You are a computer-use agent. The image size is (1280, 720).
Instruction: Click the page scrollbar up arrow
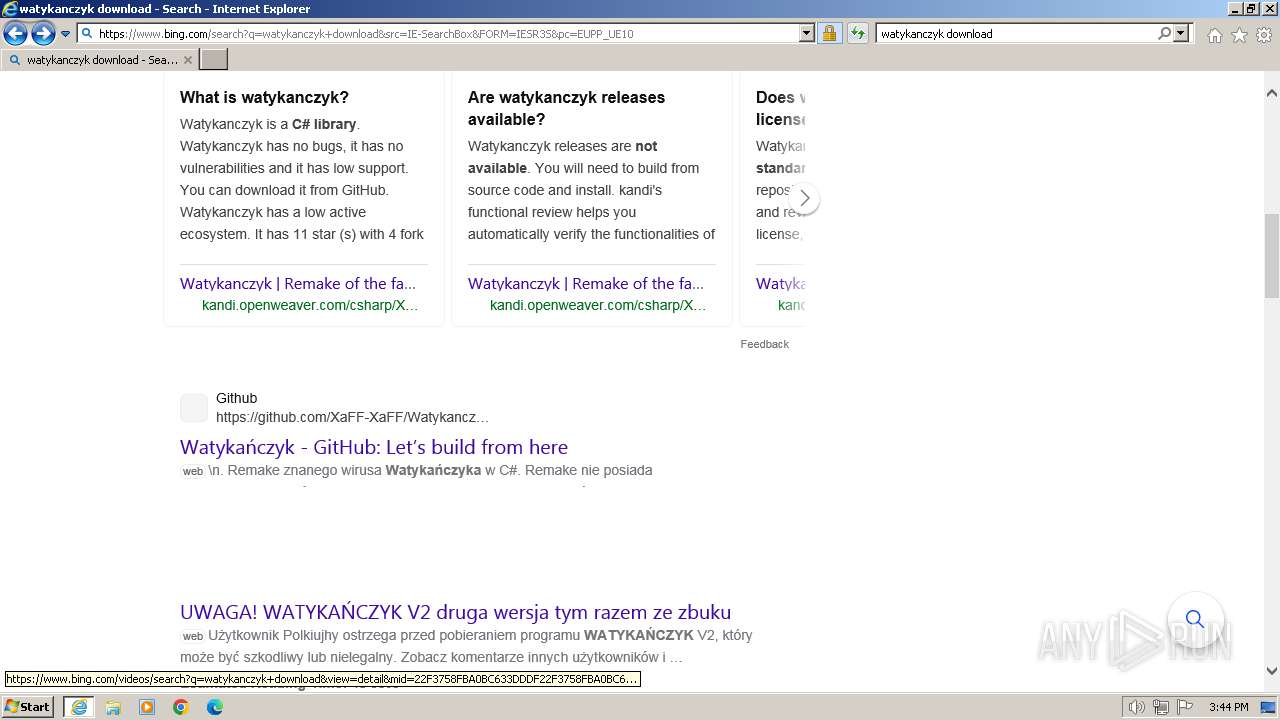[x=1272, y=93]
